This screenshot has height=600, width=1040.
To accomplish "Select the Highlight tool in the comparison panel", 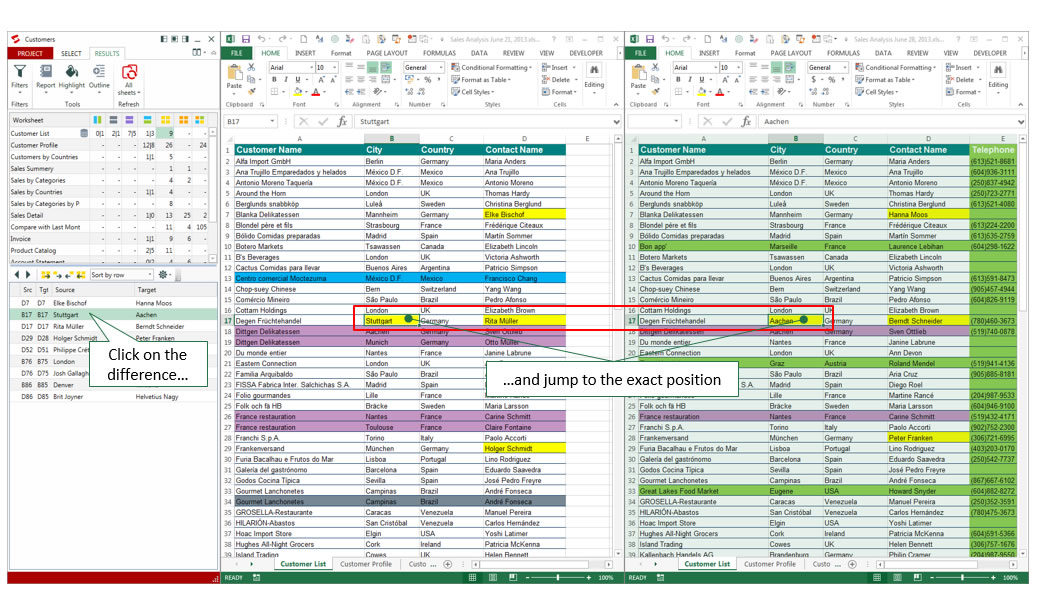I will coord(71,70).
